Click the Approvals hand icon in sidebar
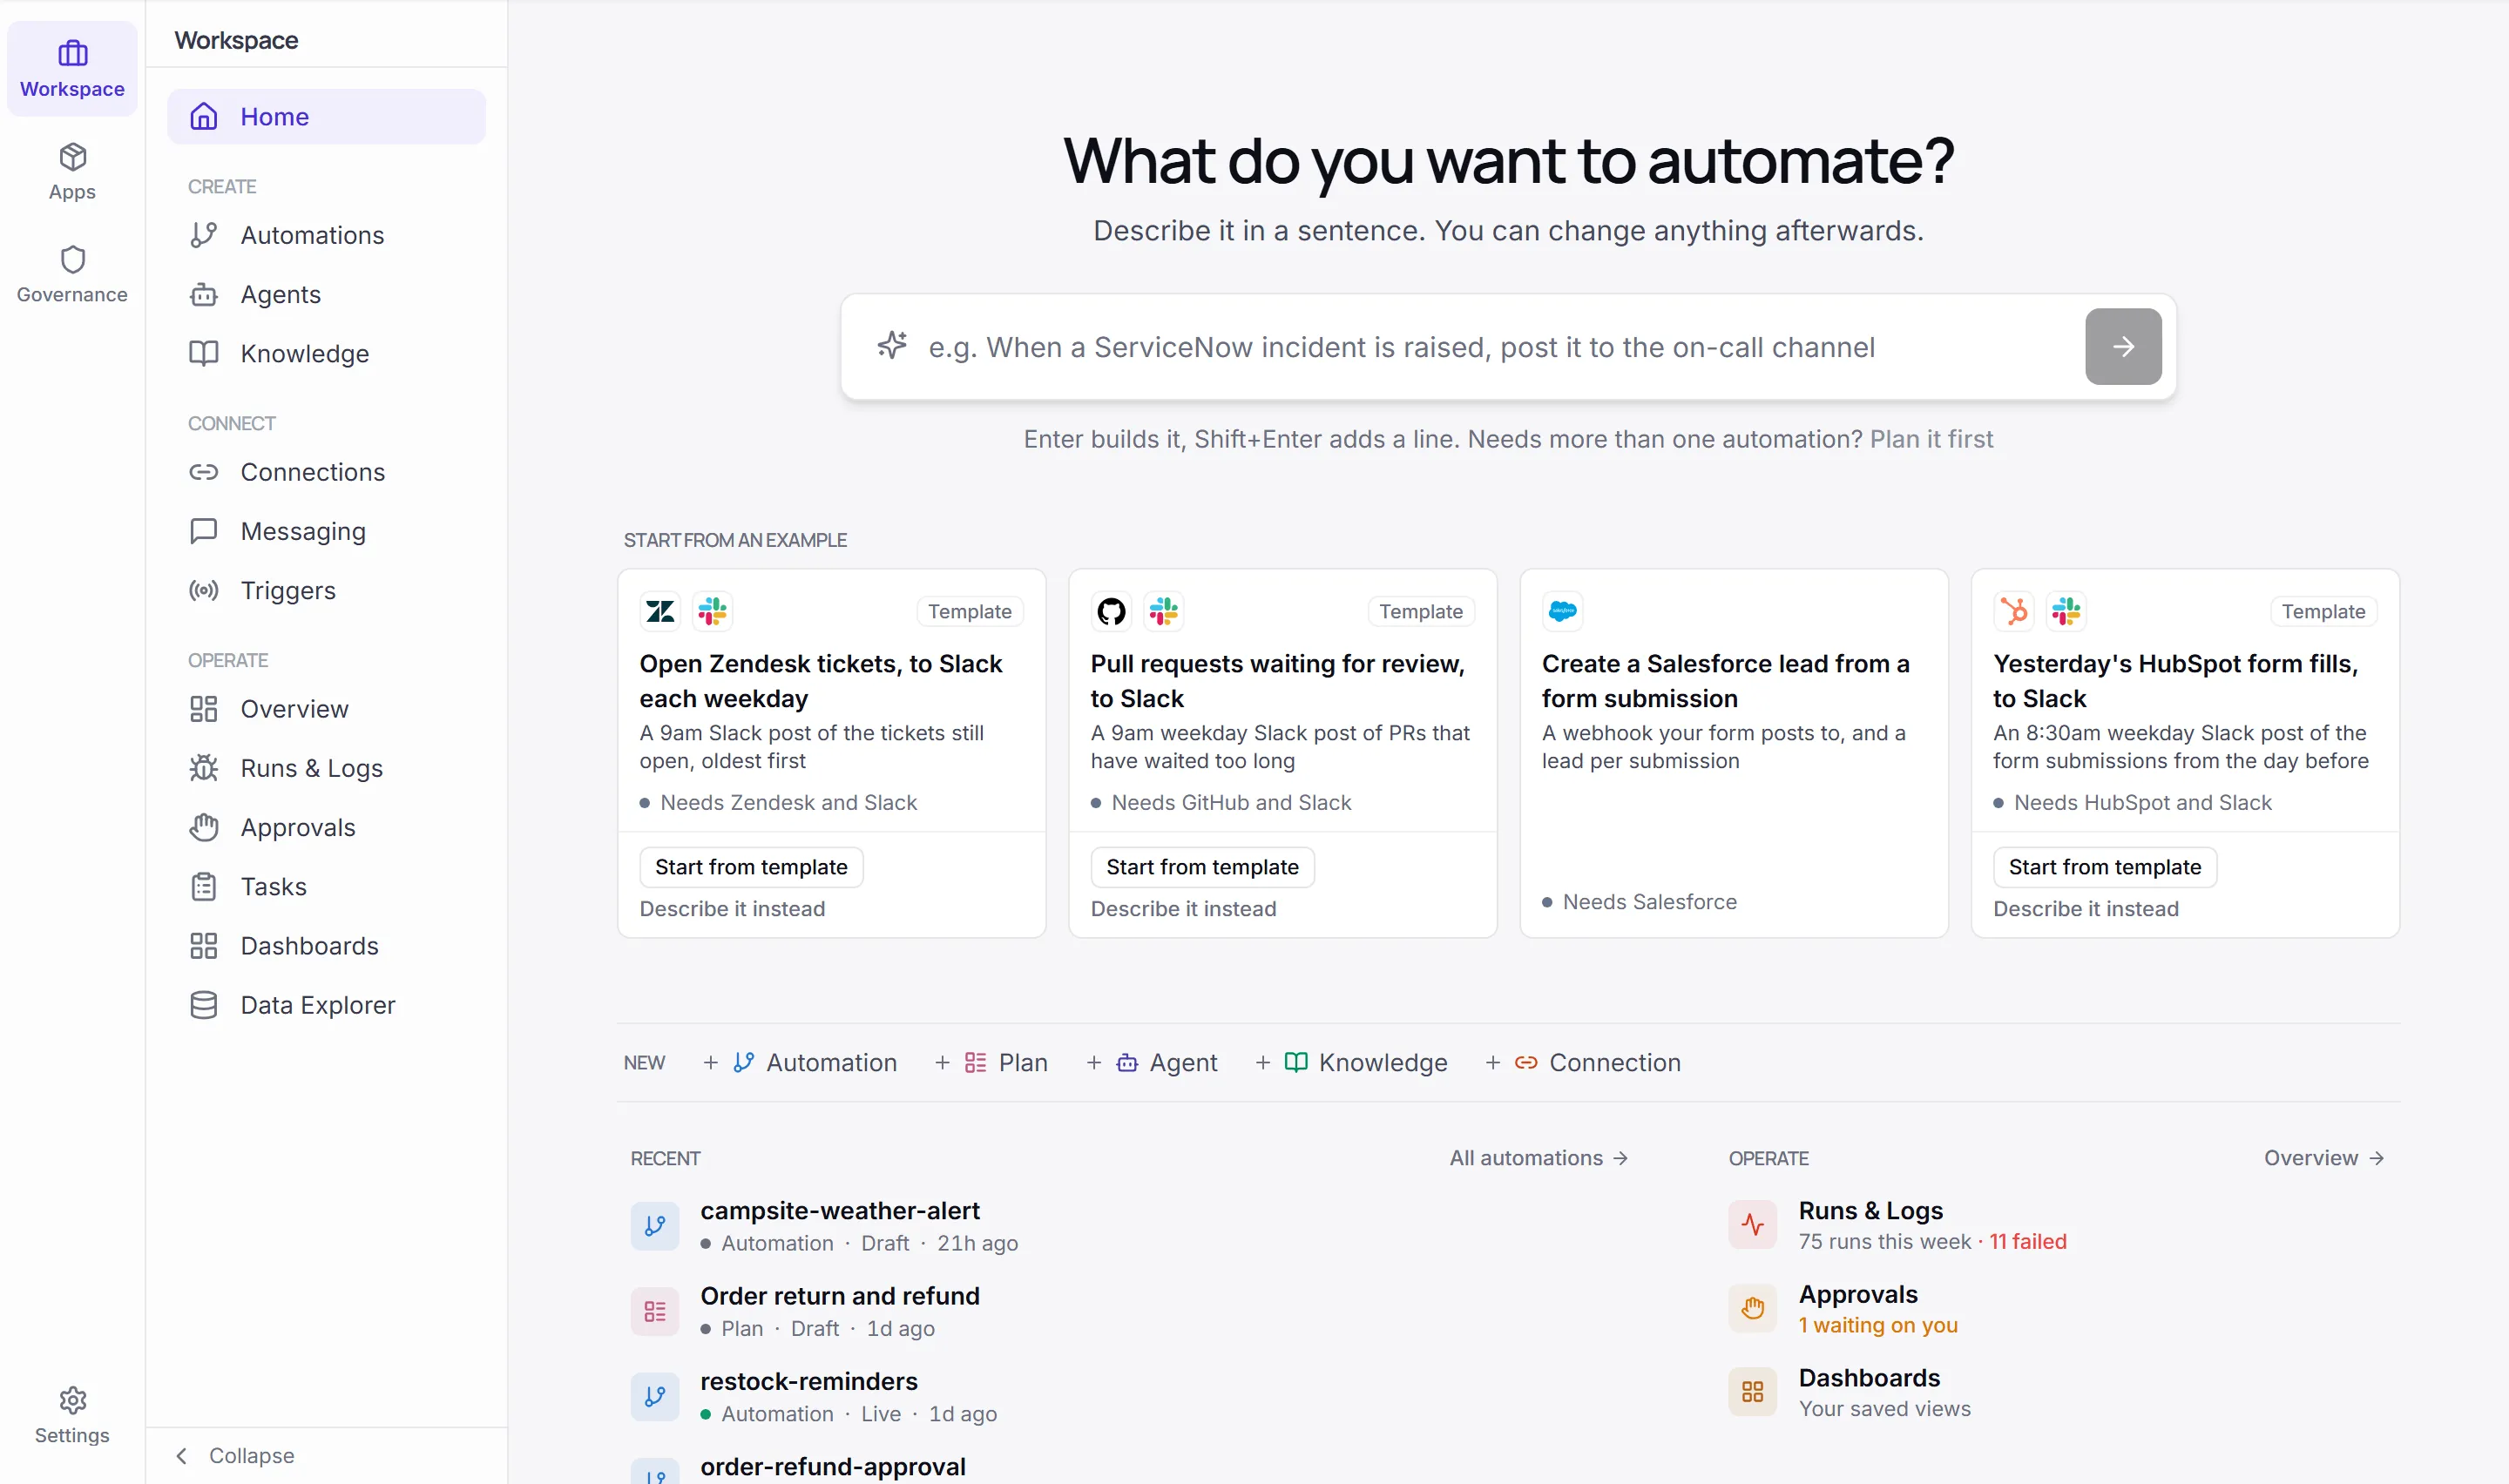Image resolution: width=2509 pixels, height=1484 pixels. [x=204, y=827]
